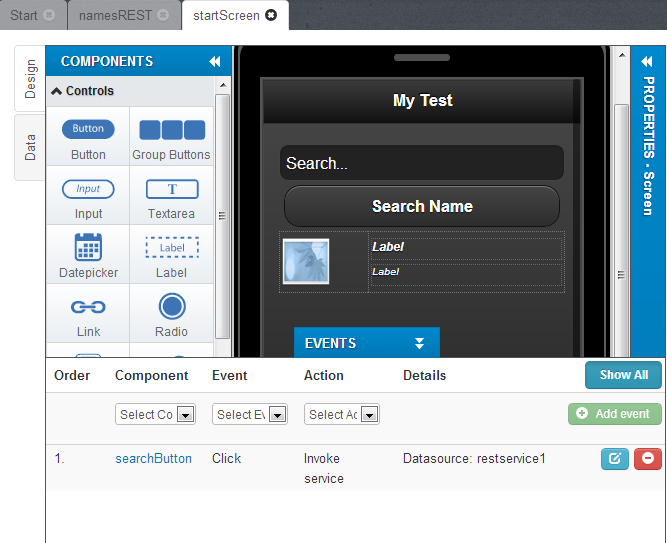Select the Datepicker calendar icon
Screen dimensions: 667x543
pos(88,247)
